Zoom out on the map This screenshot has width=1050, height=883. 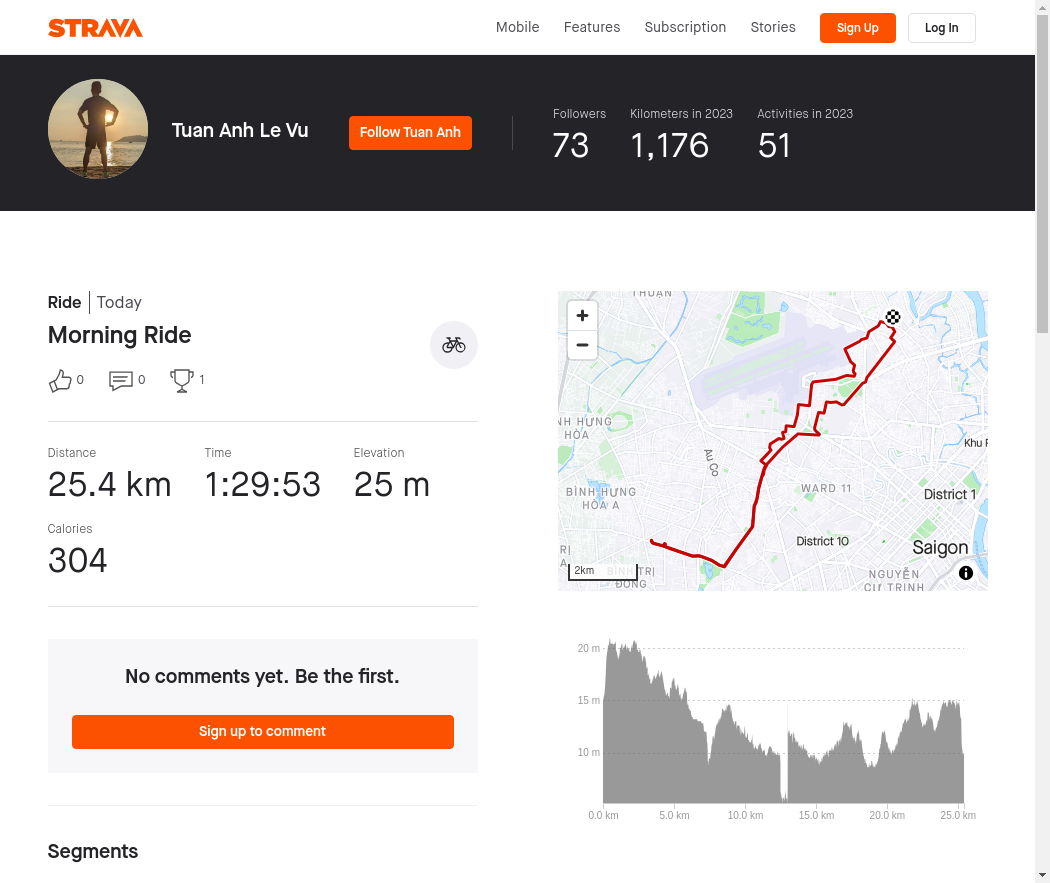pos(582,345)
